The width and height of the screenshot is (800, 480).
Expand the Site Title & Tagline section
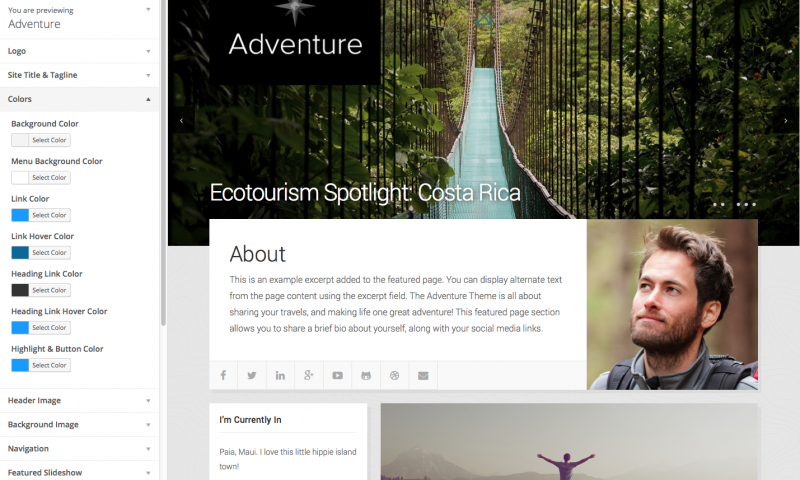click(80, 75)
